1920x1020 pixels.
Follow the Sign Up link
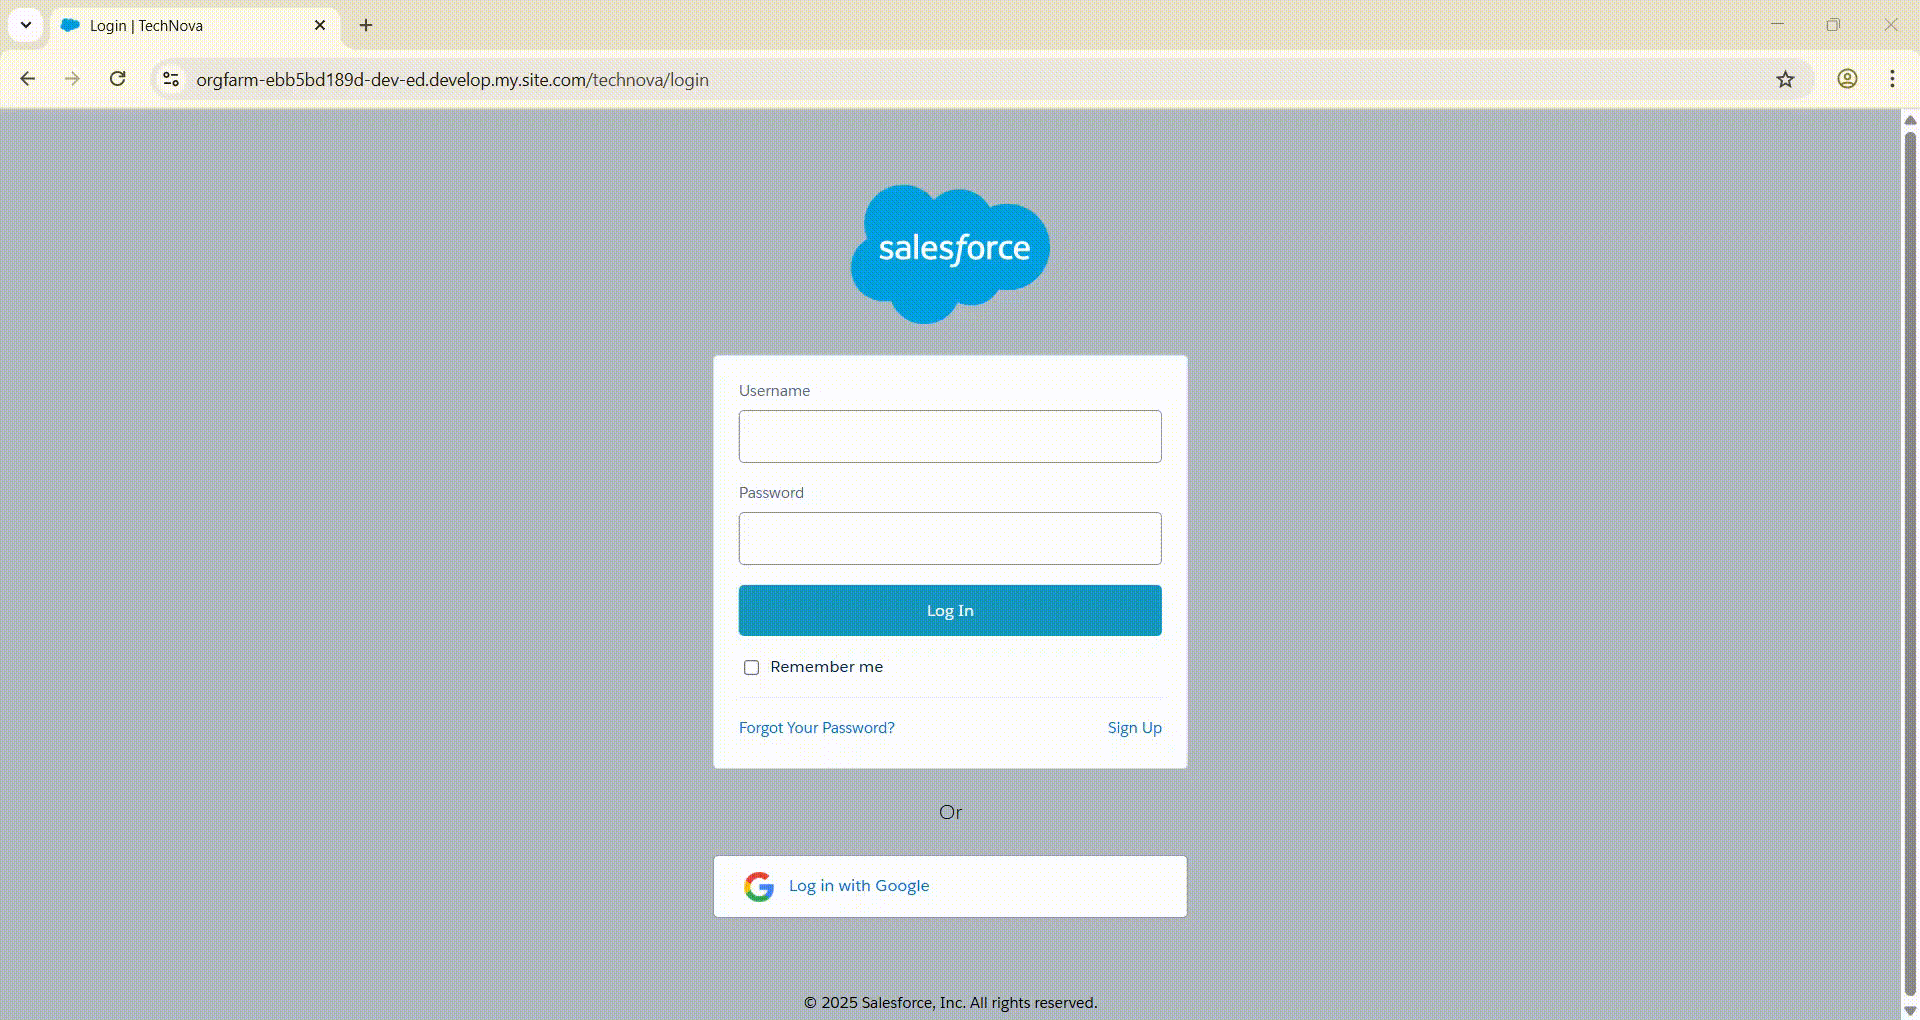(x=1134, y=728)
